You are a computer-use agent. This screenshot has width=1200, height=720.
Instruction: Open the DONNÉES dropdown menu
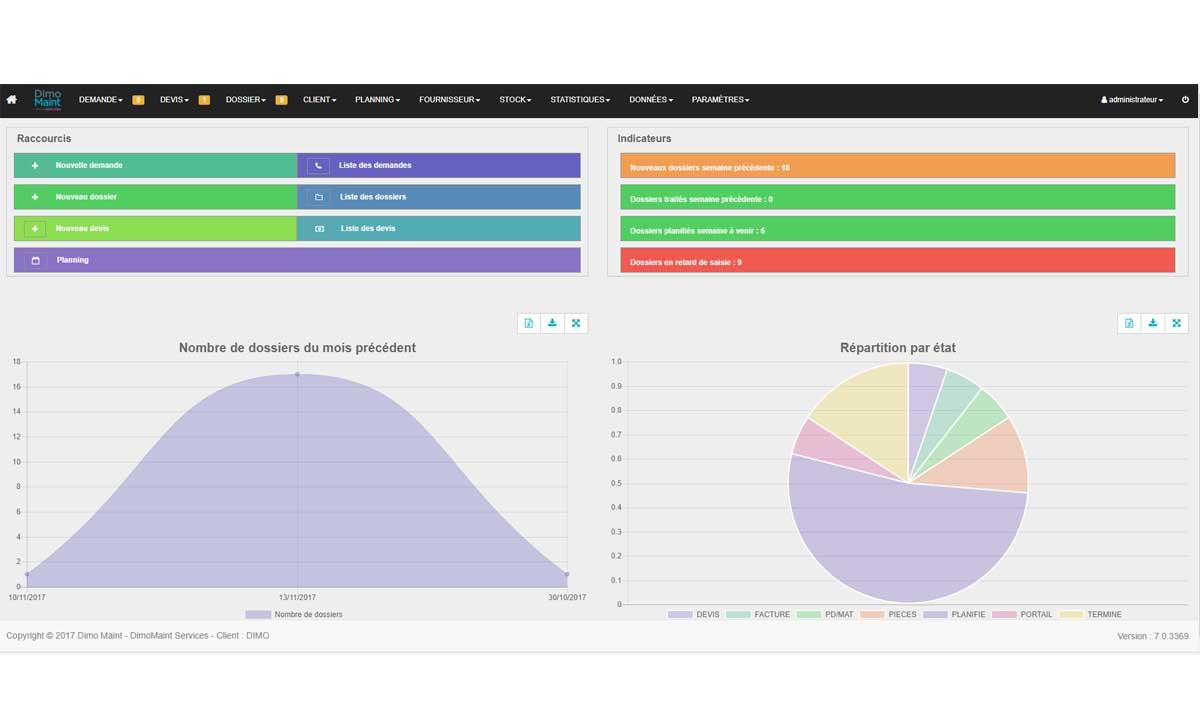(x=651, y=100)
